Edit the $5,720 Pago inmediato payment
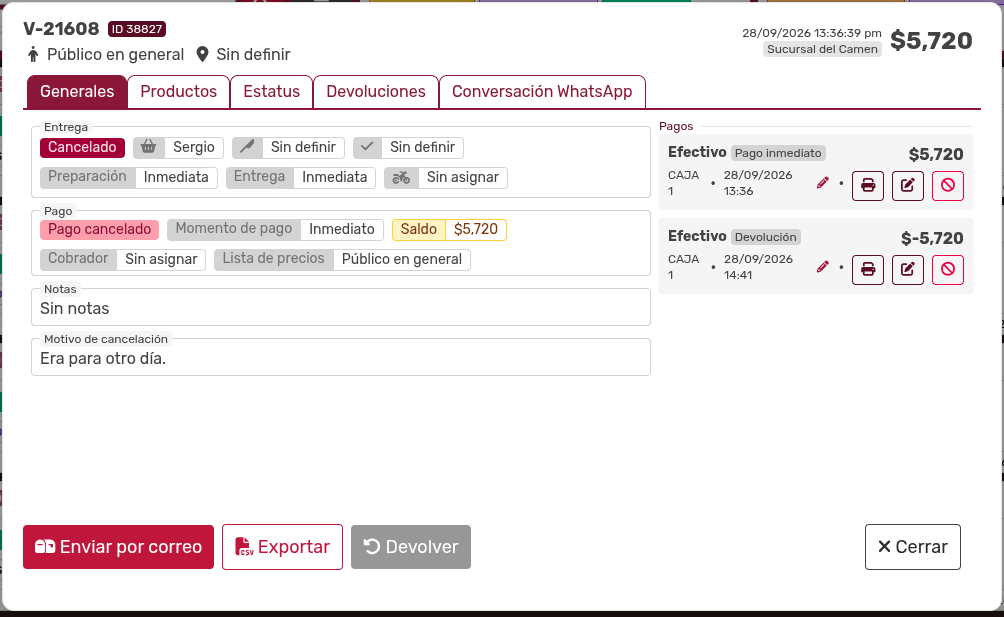This screenshot has width=1004, height=617. [908, 186]
